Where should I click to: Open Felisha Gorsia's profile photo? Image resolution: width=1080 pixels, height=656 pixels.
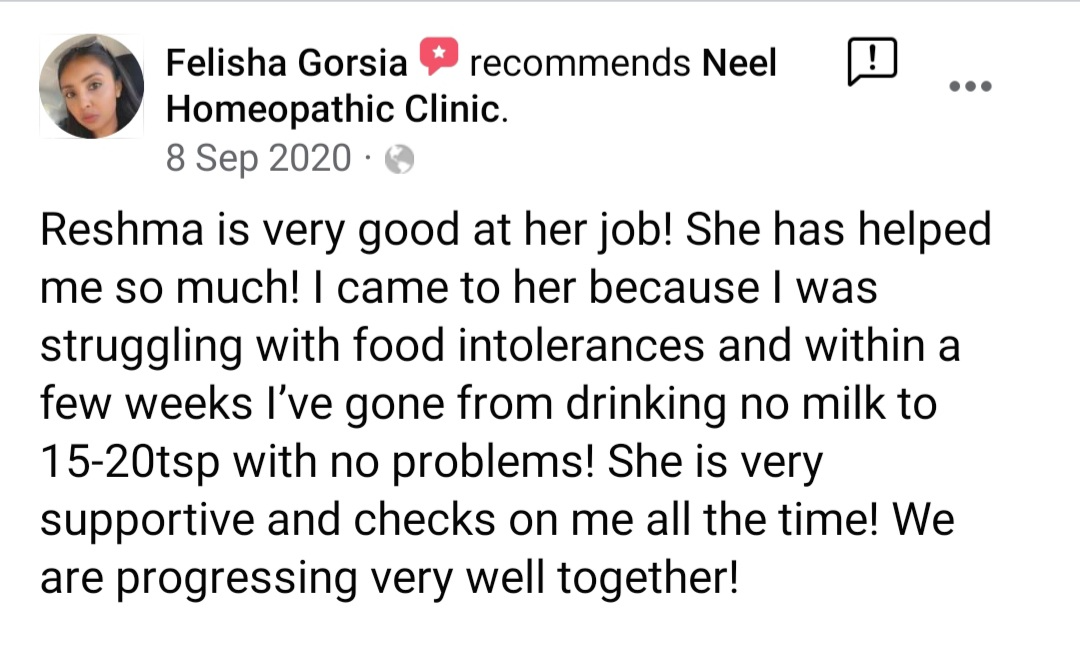tap(91, 86)
